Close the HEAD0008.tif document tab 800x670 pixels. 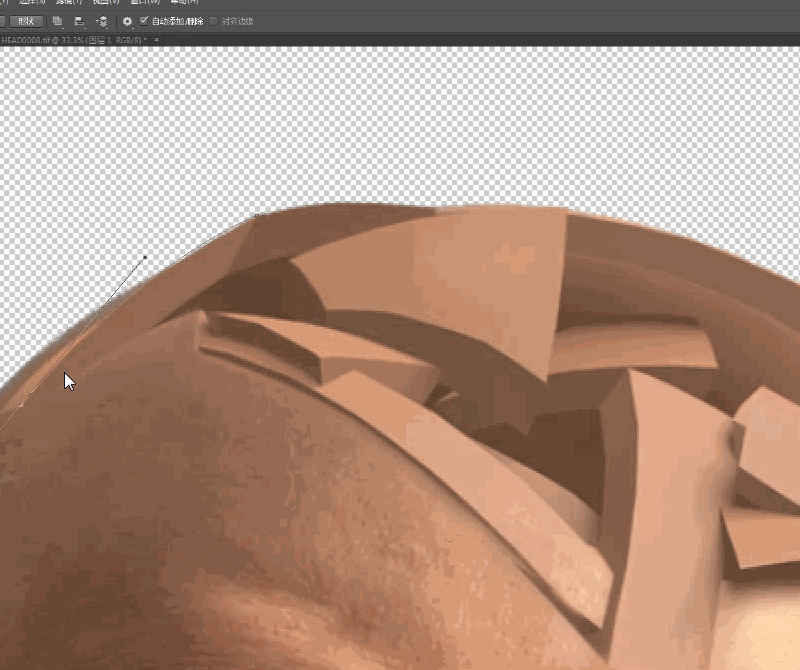click(x=157, y=39)
